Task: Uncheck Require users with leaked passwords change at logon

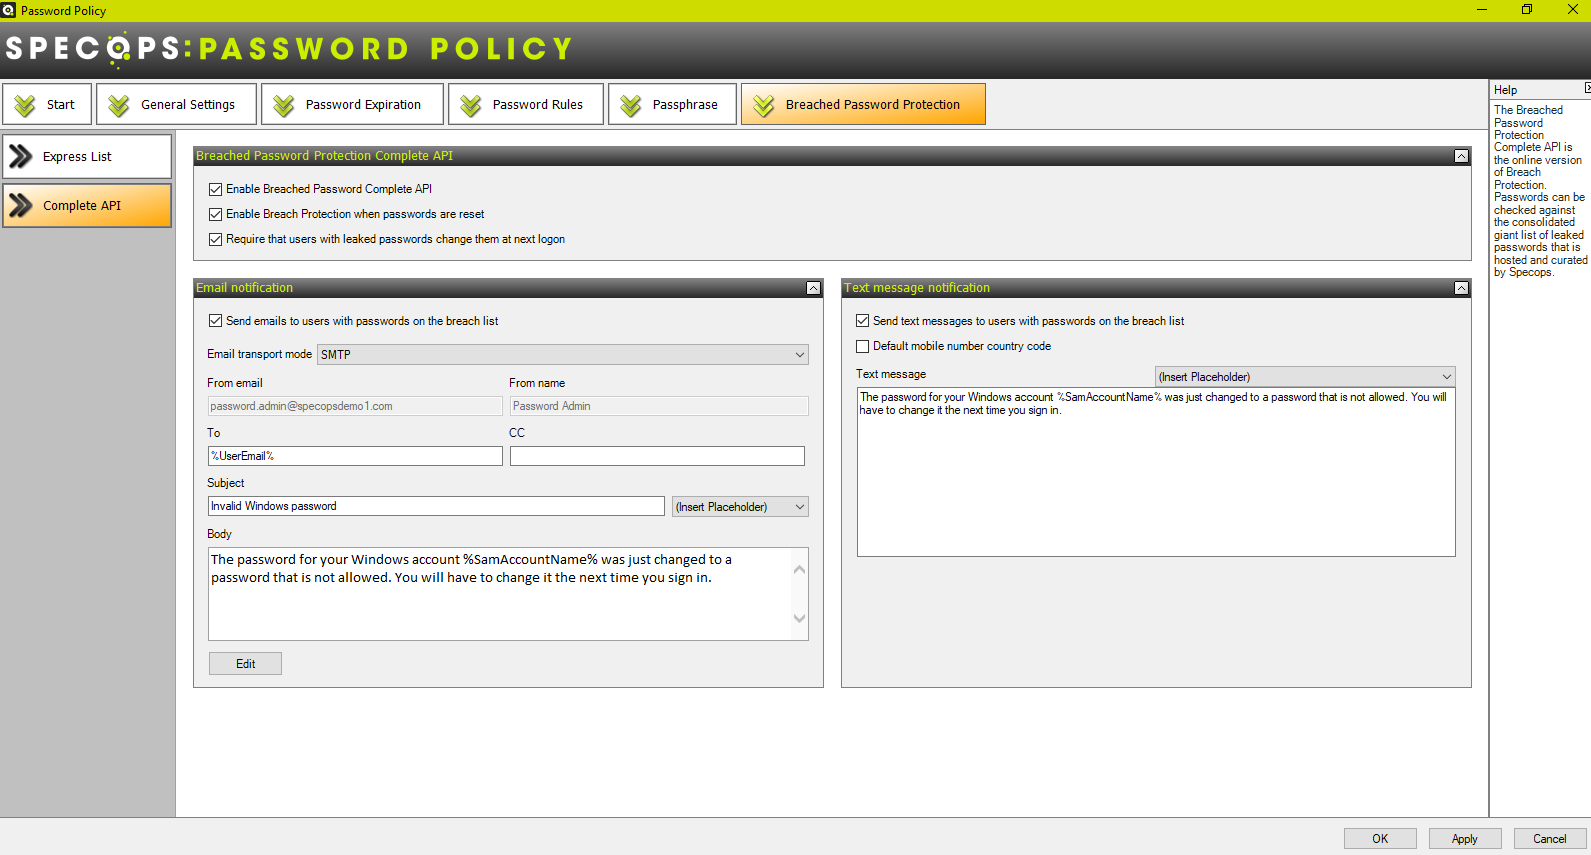Action: [x=215, y=239]
